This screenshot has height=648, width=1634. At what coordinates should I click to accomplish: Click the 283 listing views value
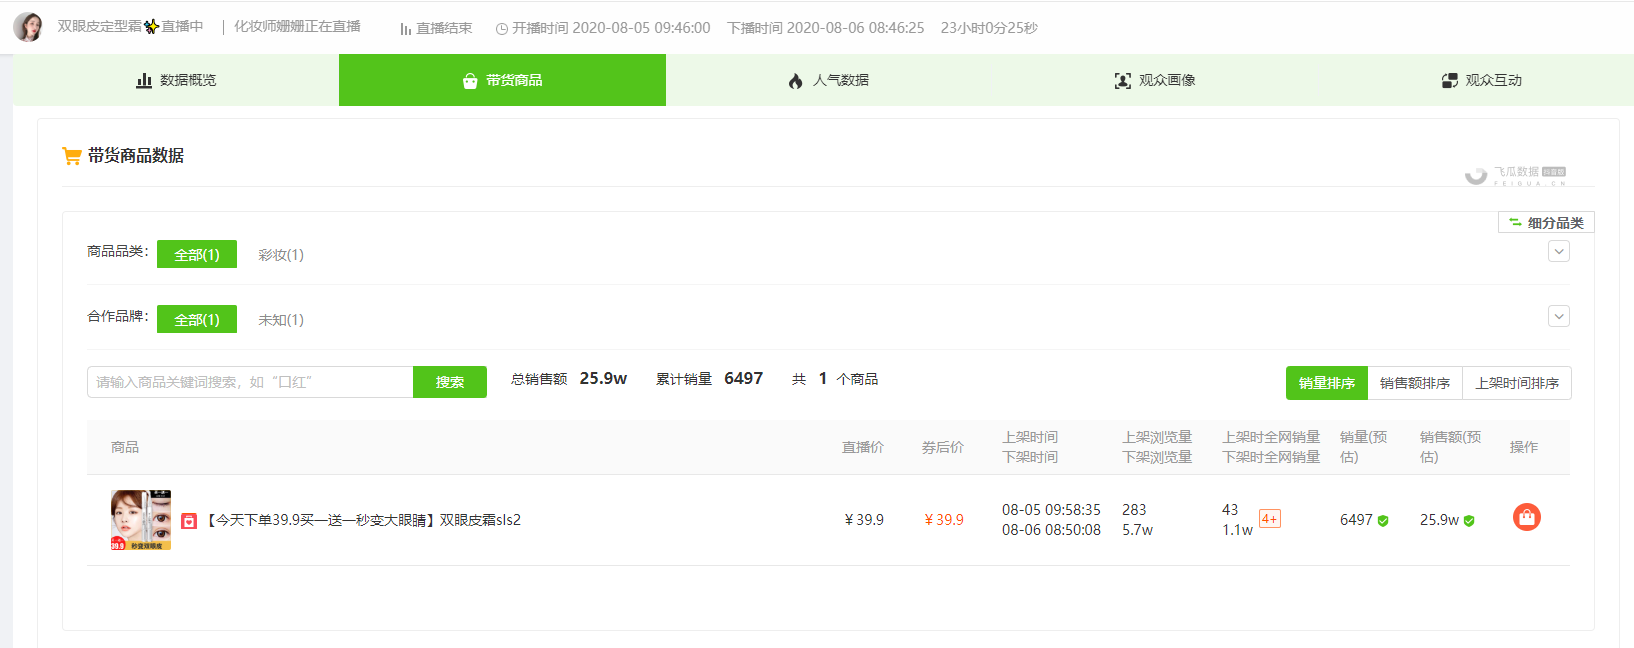[1134, 510]
